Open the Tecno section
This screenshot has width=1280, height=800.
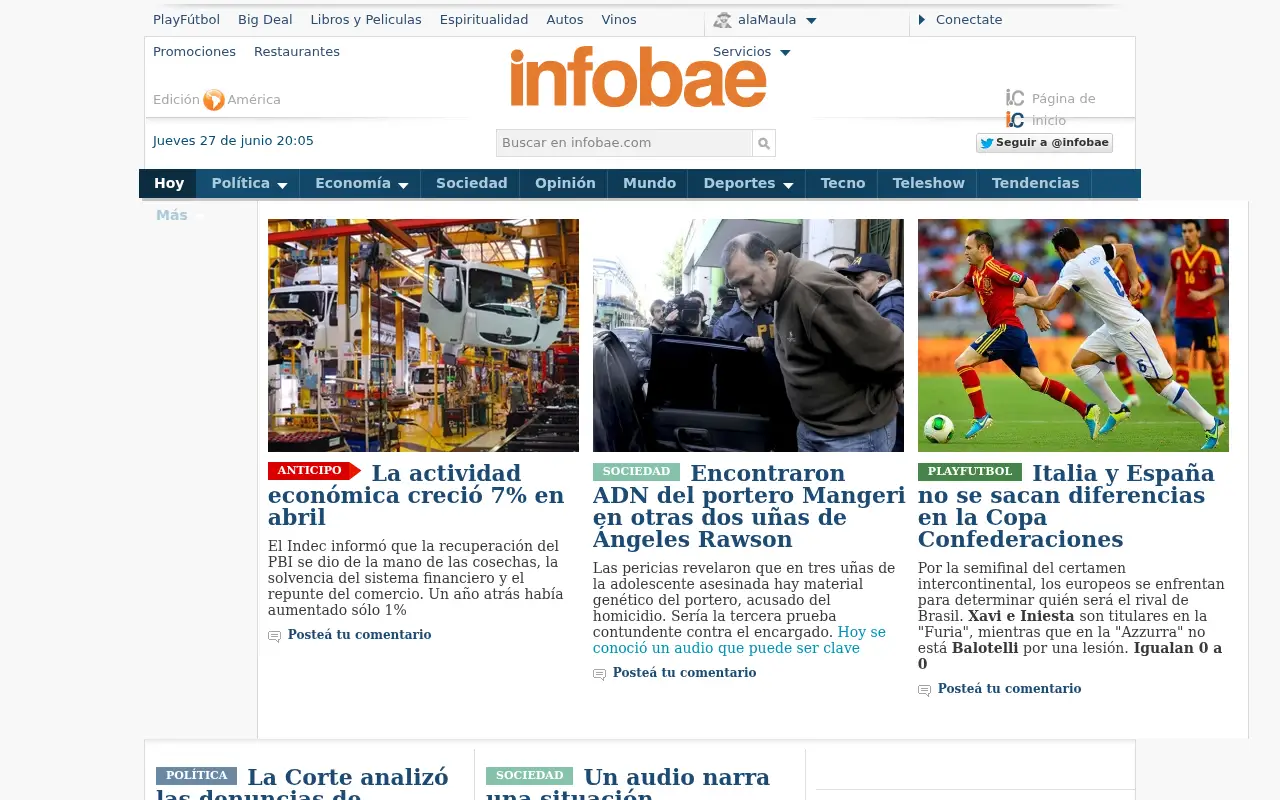[843, 183]
